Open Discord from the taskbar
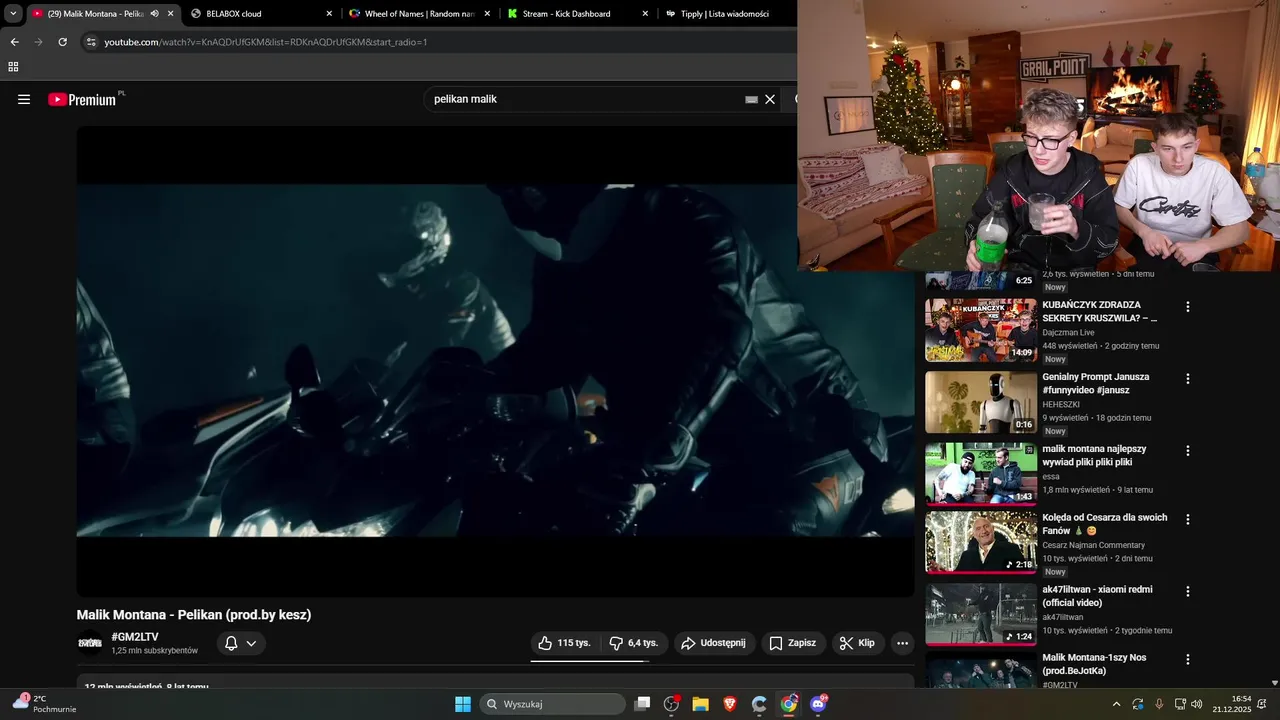This screenshot has height=720, width=1280. (818, 704)
